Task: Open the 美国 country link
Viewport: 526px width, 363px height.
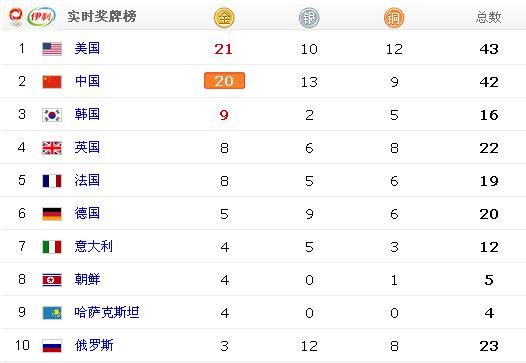Action: [87, 48]
